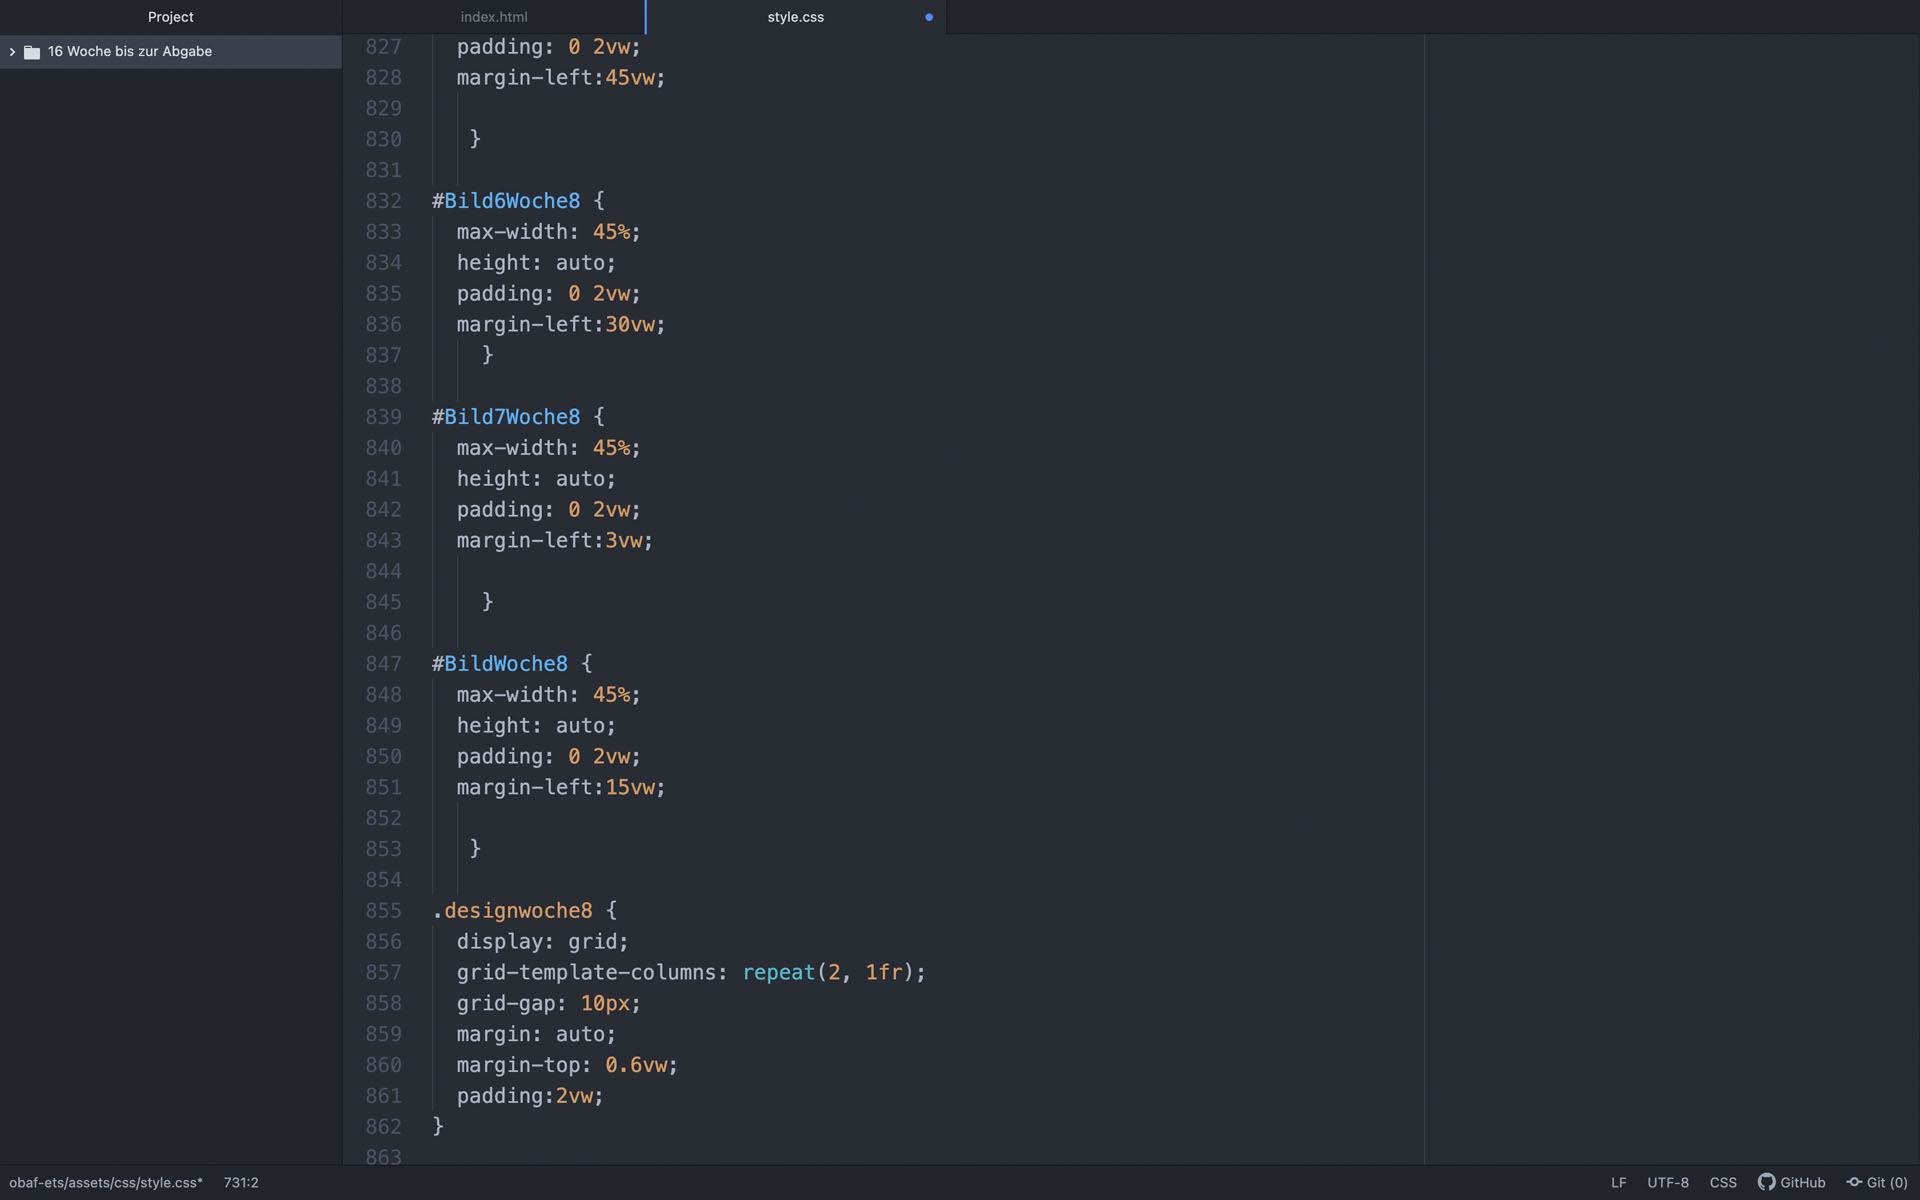Place cursor on #Bild7Woche8 selector

[506, 417]
